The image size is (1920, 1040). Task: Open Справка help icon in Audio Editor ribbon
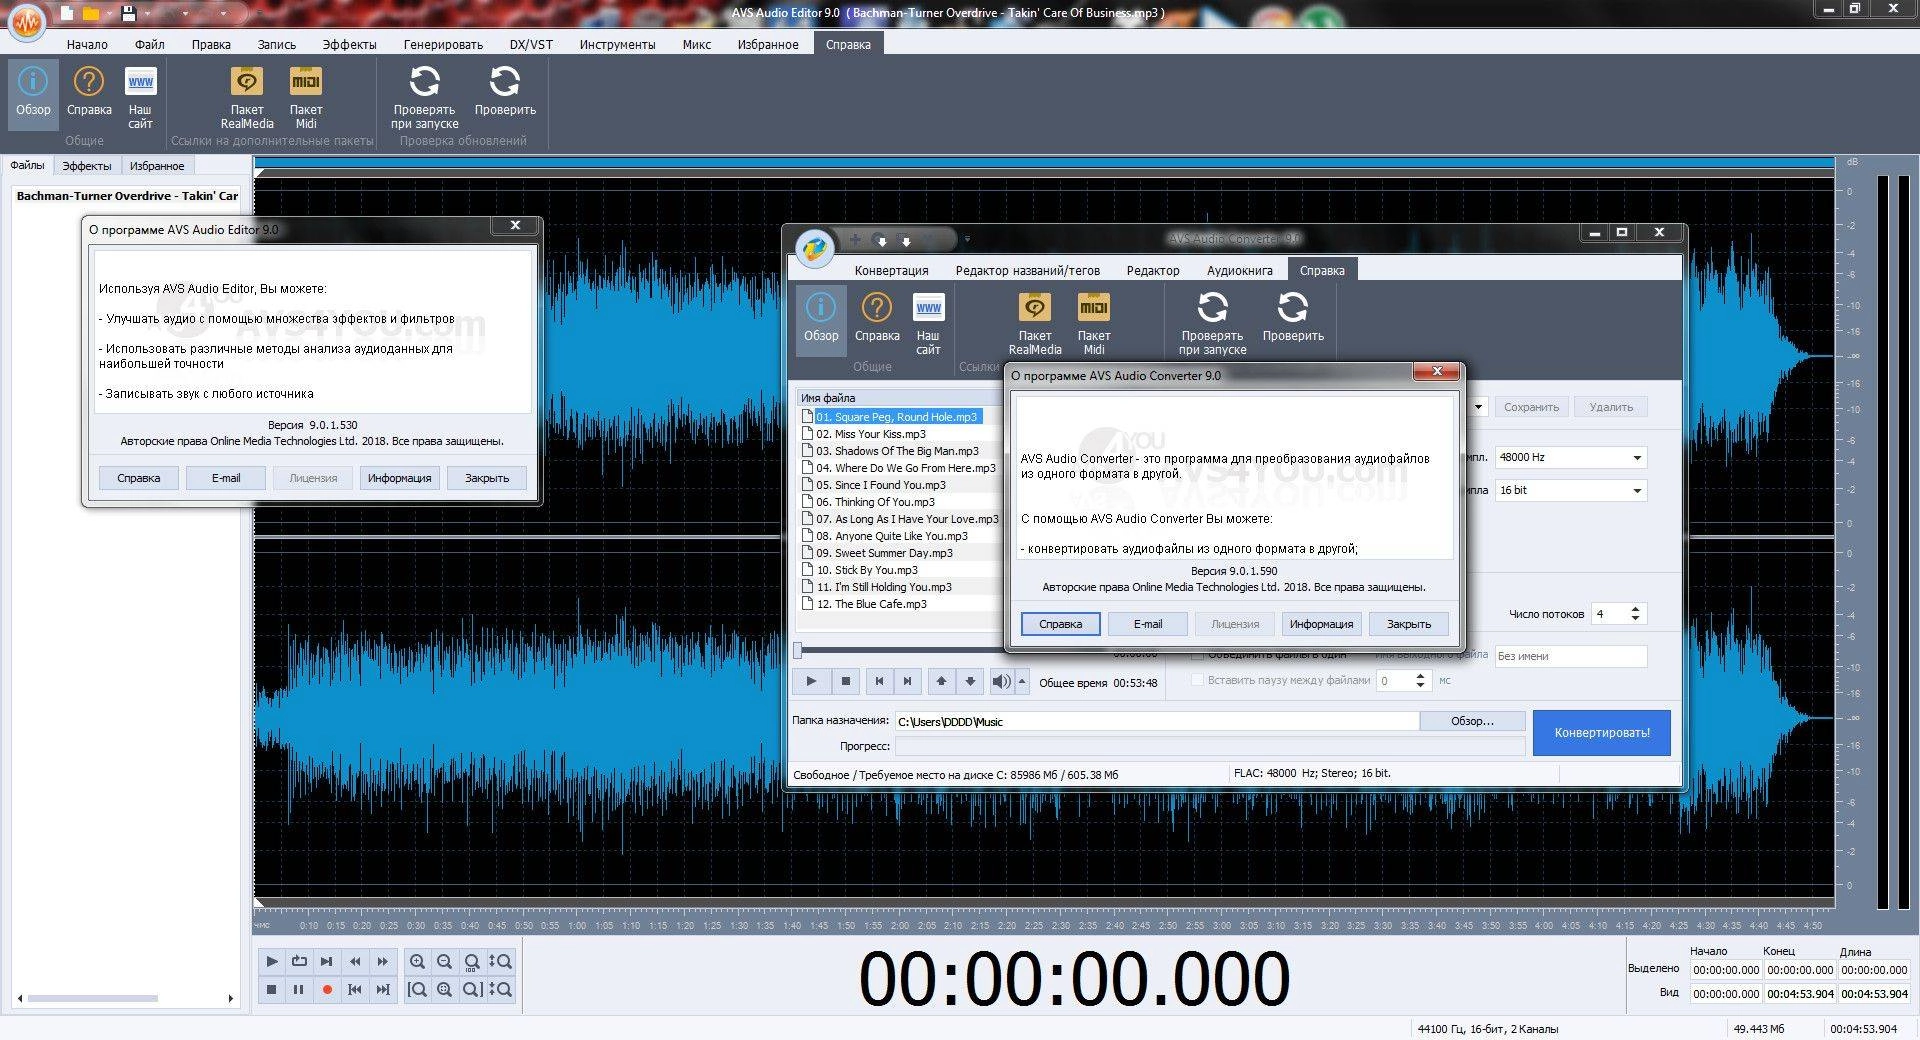coord(89,93)
